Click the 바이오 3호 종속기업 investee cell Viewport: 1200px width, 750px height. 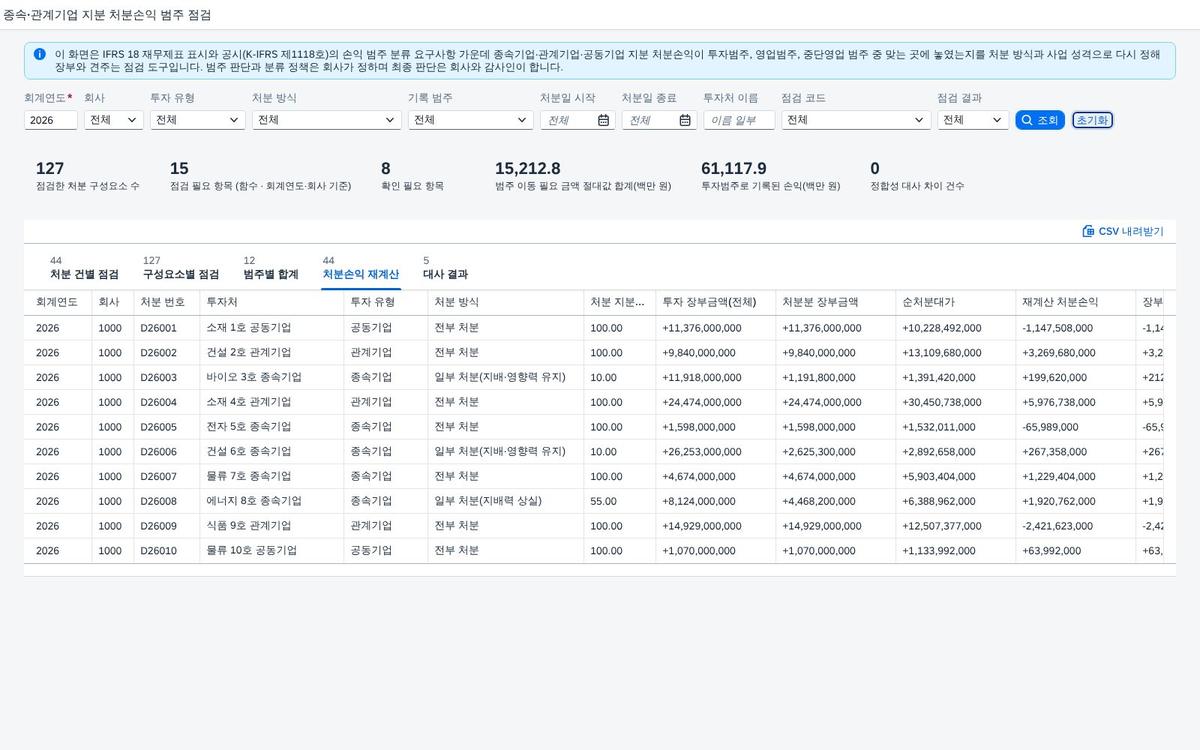point(271,378)
